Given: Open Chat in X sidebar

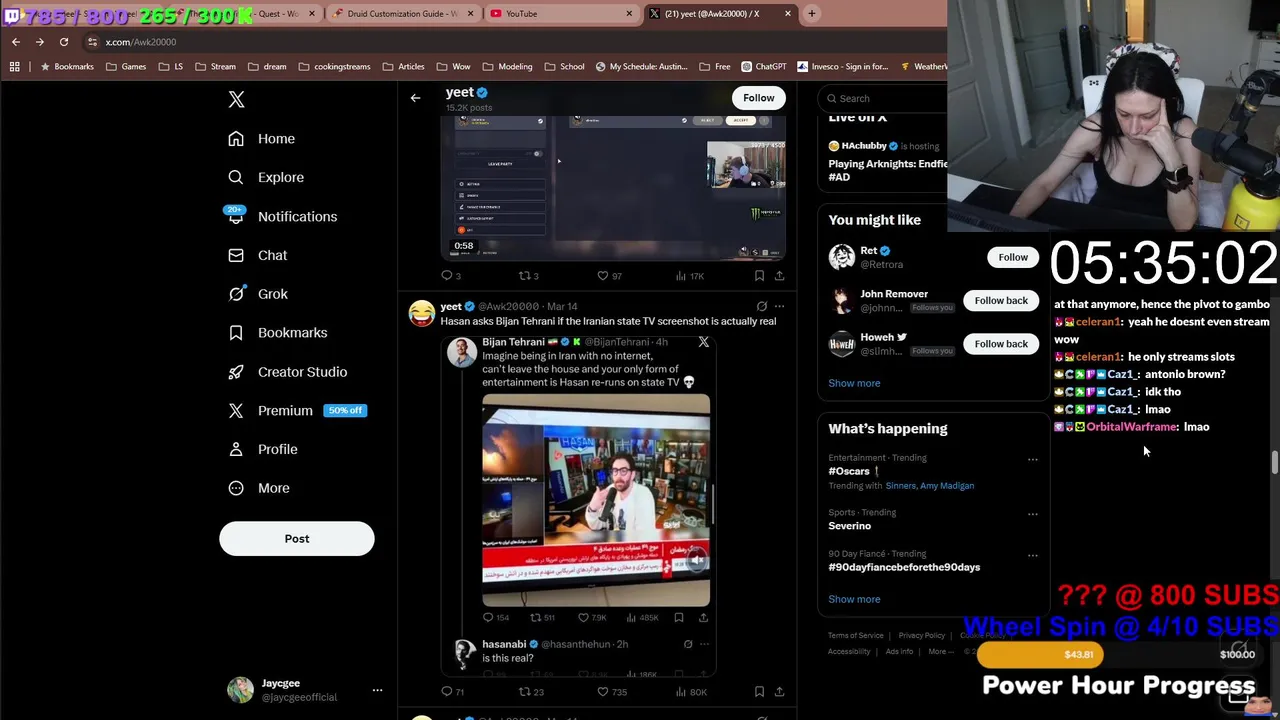Looking at the screenshot, I should tap(257, 255).
